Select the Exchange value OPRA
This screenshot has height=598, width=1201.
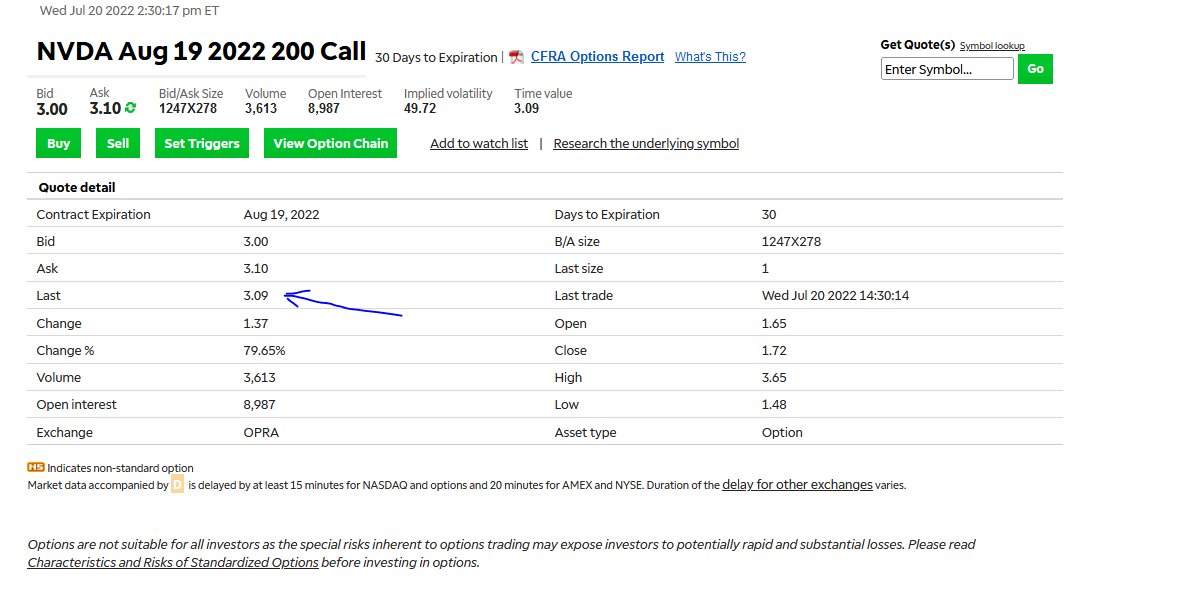click(x=261, y=433)
